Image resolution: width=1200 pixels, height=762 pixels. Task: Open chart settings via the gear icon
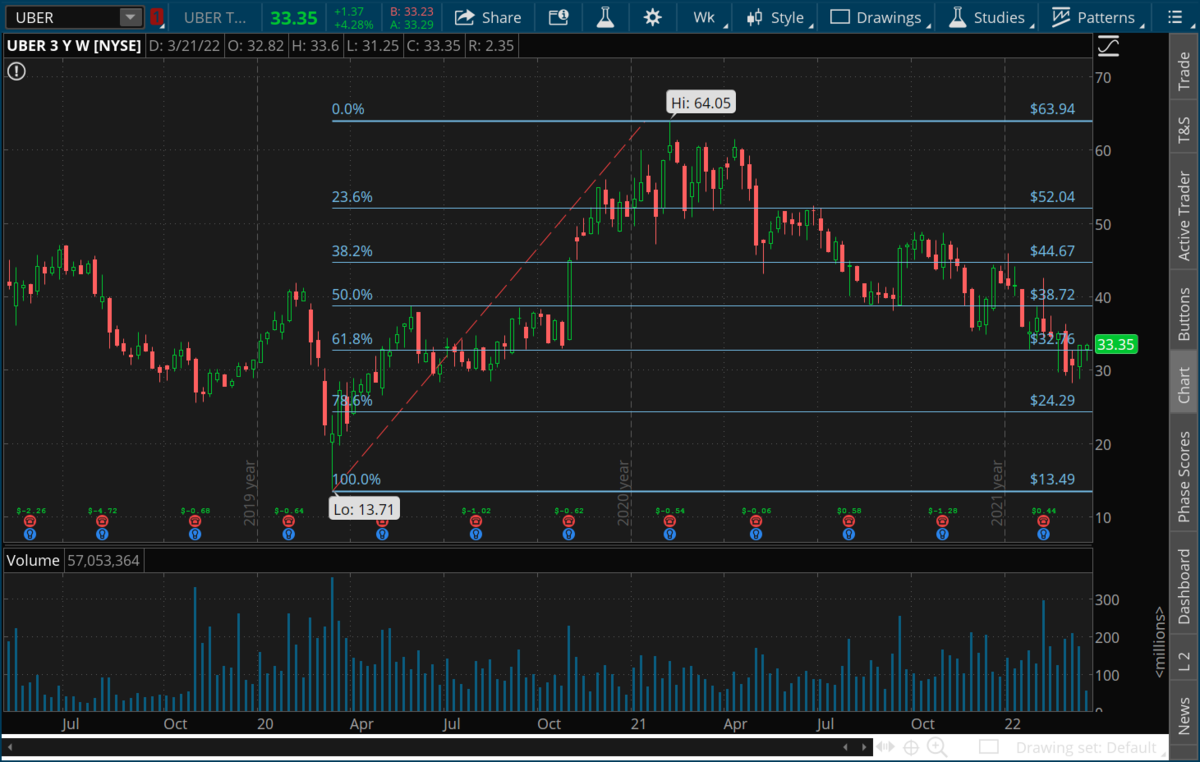pos(653,17)
